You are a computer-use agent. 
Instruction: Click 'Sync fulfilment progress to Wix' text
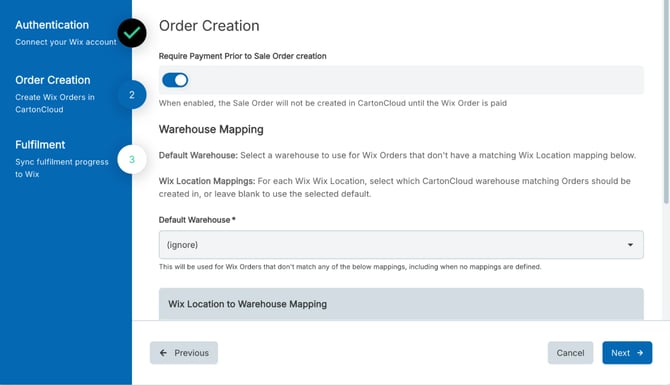(x=62, y=168)
